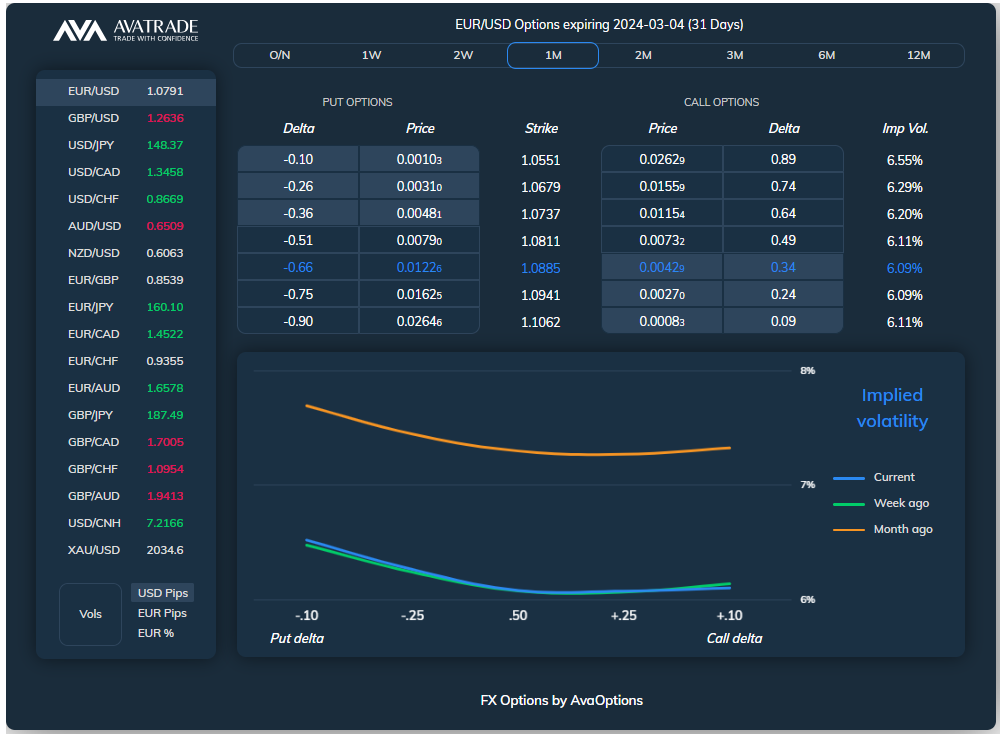
Task: Click put price 0.0010 at strike 1.0551
Action: click(x=419, y=160)
